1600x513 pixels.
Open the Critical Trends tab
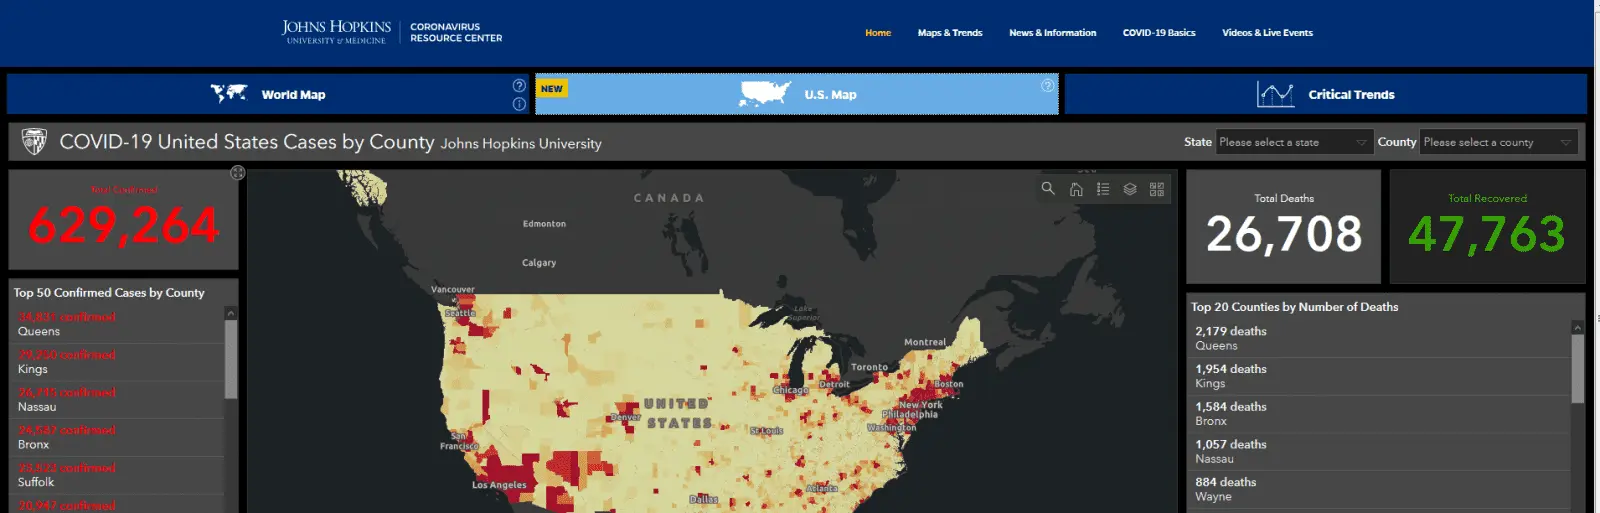(1326, 94)
